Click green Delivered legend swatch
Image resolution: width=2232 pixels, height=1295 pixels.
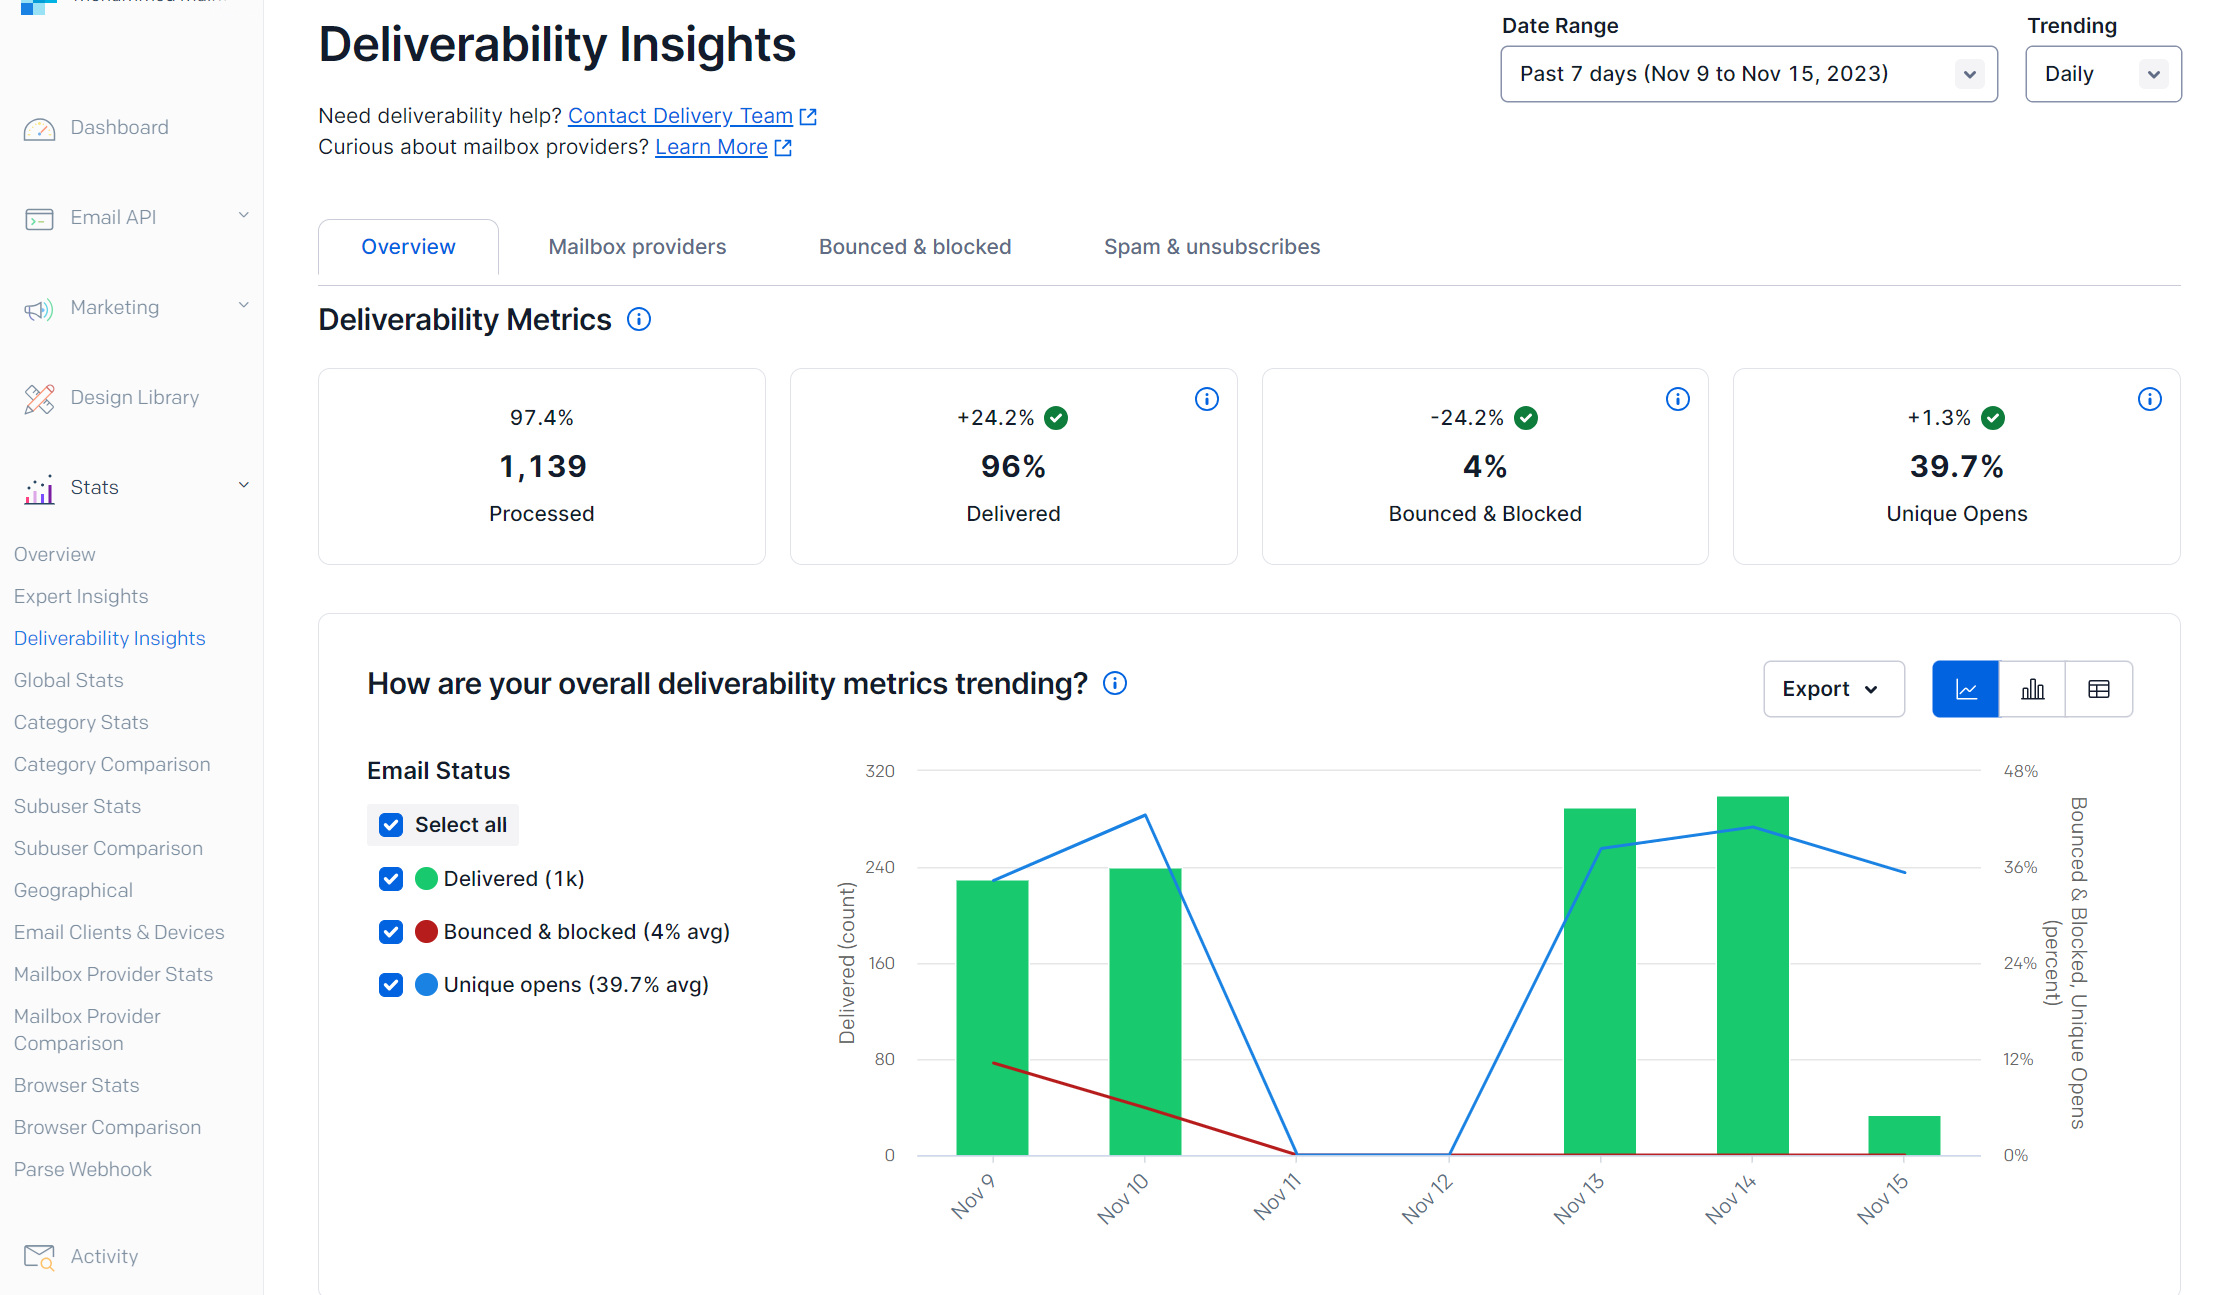click(426, 879)
